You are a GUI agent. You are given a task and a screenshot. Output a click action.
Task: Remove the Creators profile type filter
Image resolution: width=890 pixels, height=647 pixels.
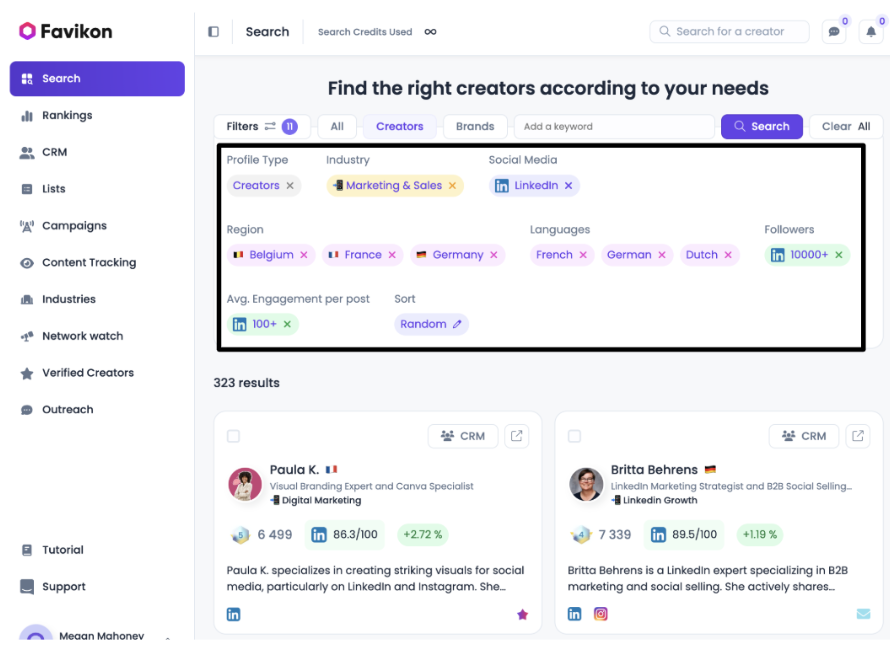point(290,186)
